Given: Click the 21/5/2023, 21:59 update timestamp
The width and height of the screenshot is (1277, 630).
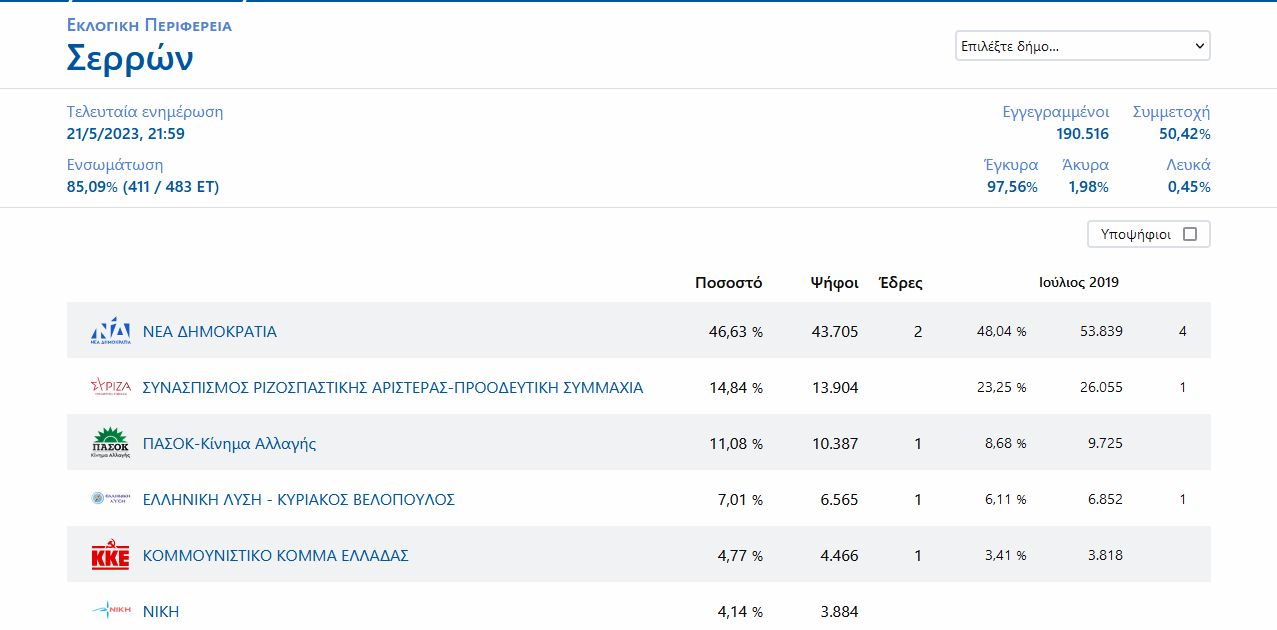Looking at the screenshot, I should (x=126, y=134).
